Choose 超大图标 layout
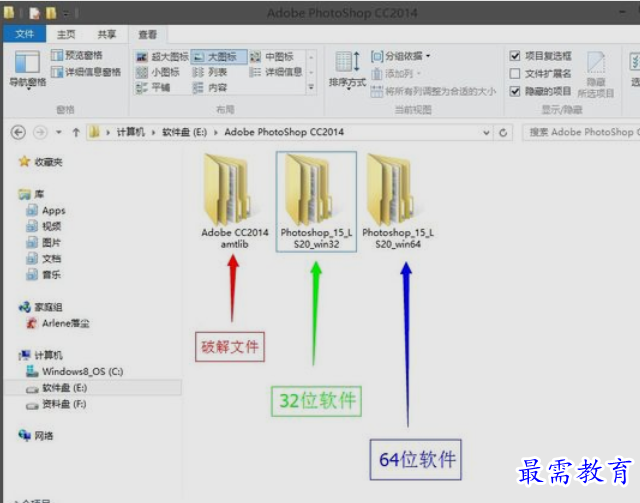The image size is (640, 503). point(162,57)
